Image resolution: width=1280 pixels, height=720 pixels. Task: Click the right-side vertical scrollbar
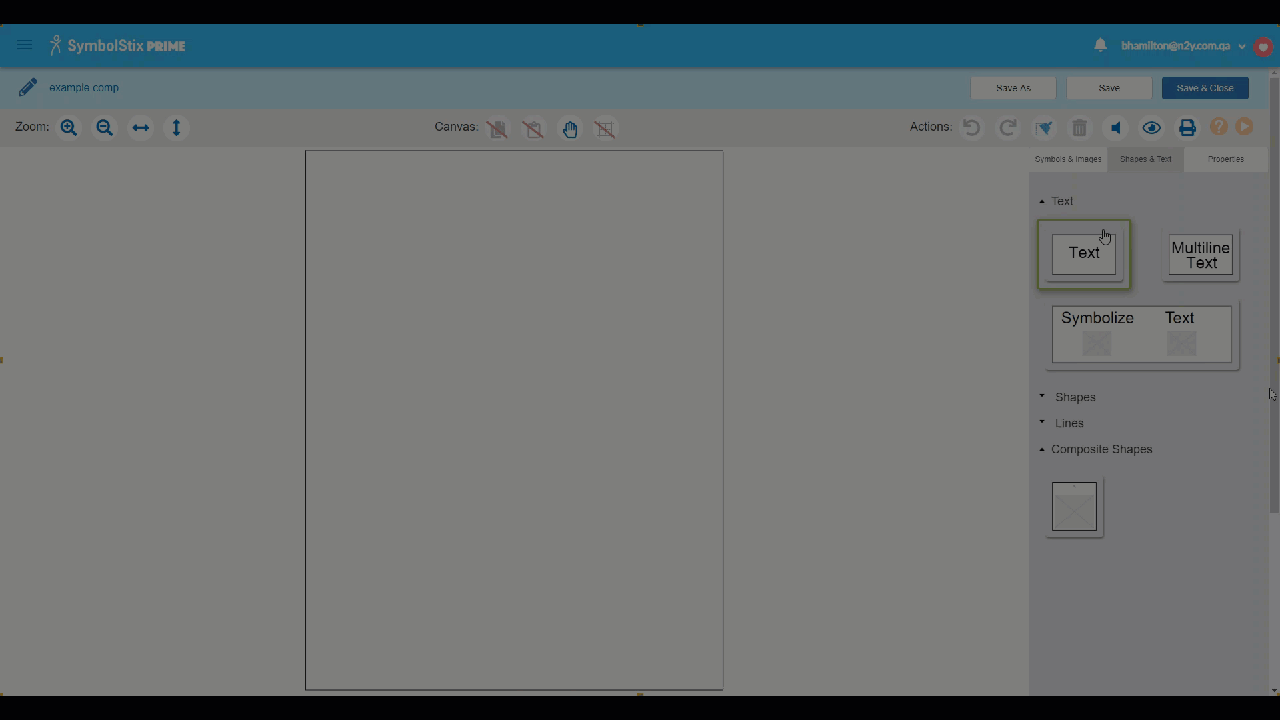(x=1273, y=295)
